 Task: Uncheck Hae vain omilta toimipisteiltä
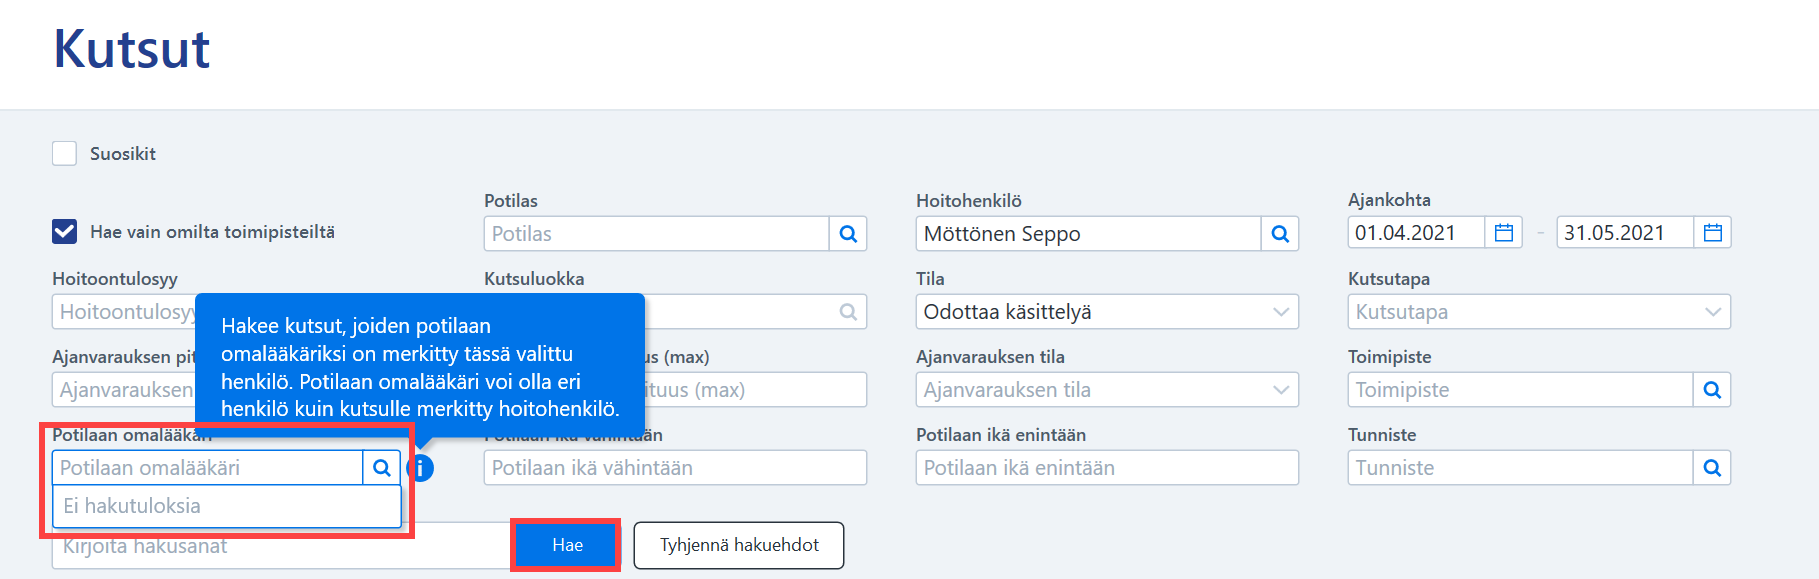point(64,232)
